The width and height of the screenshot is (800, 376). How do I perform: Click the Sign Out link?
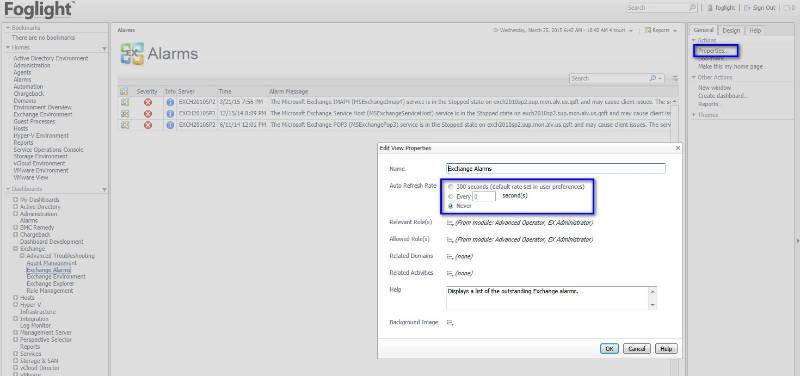tap(764, 8)
